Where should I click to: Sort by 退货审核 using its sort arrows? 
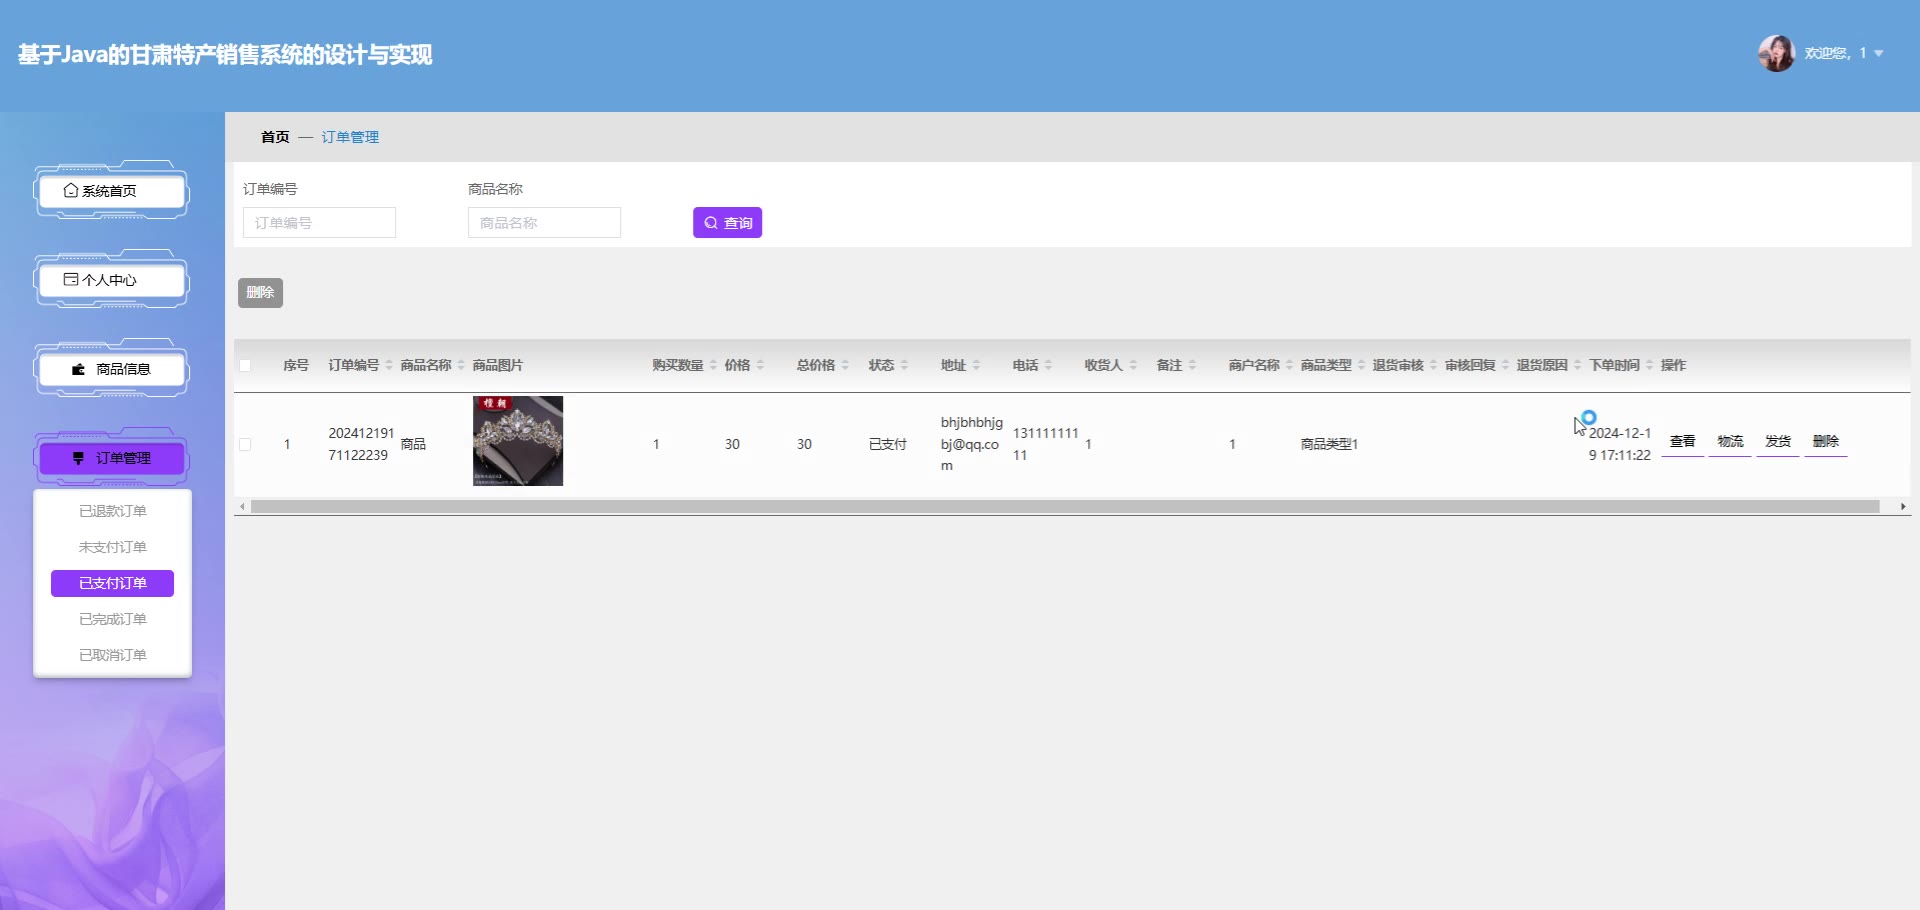(x=1433, y=365)
